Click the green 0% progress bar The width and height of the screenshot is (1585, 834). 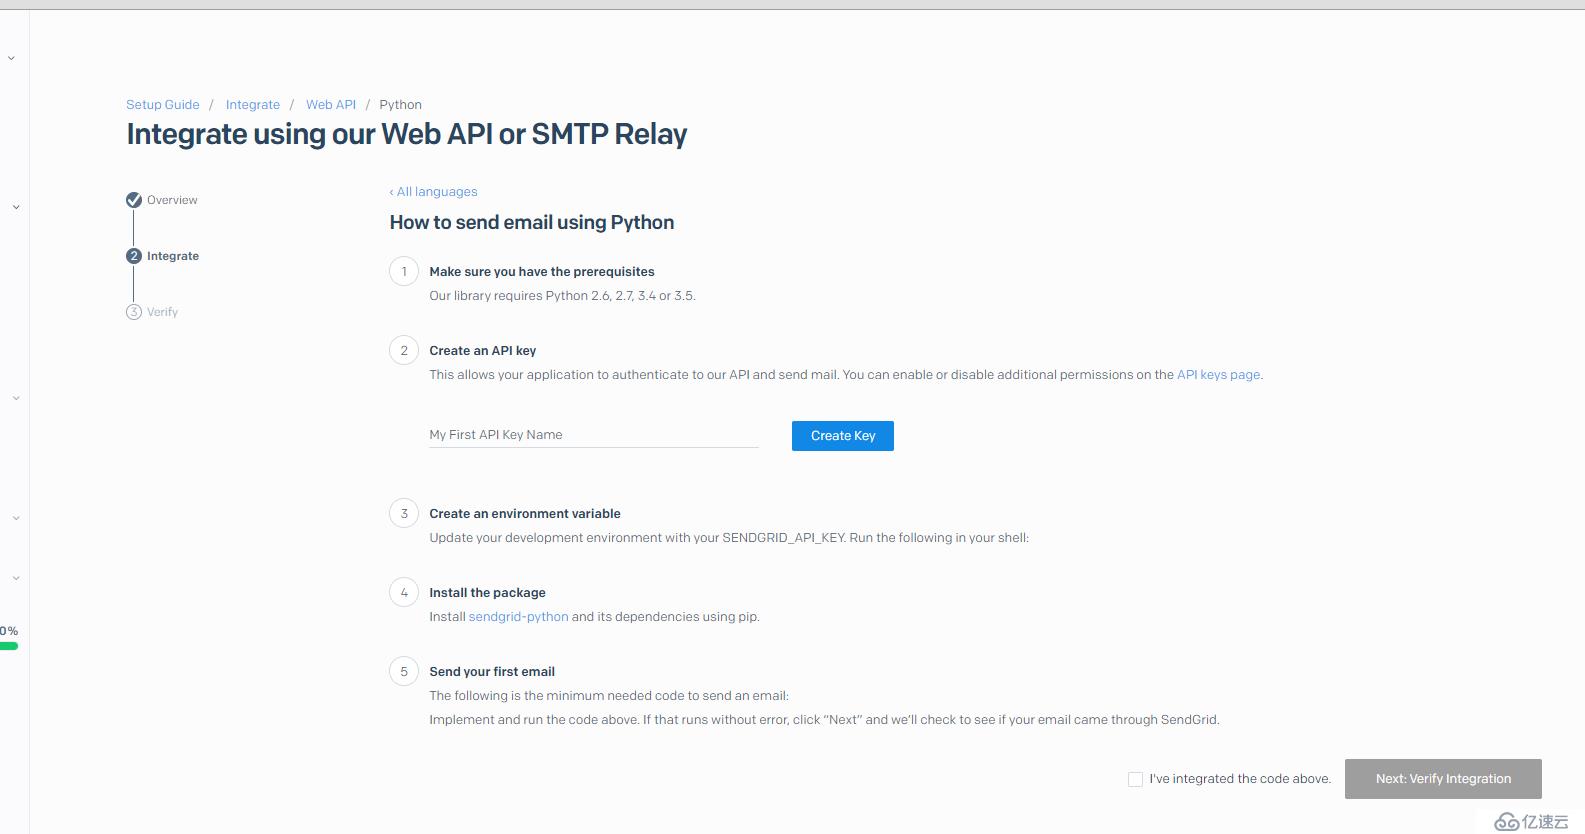click(x=9, y=646)
